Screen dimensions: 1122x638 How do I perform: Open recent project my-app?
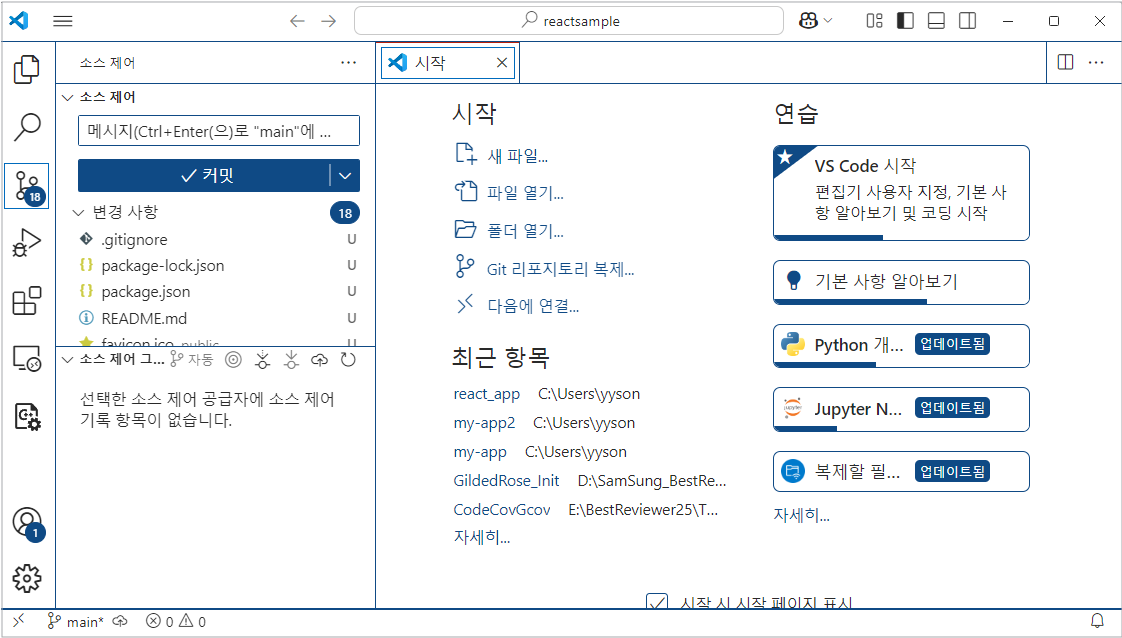pos(480,452)
